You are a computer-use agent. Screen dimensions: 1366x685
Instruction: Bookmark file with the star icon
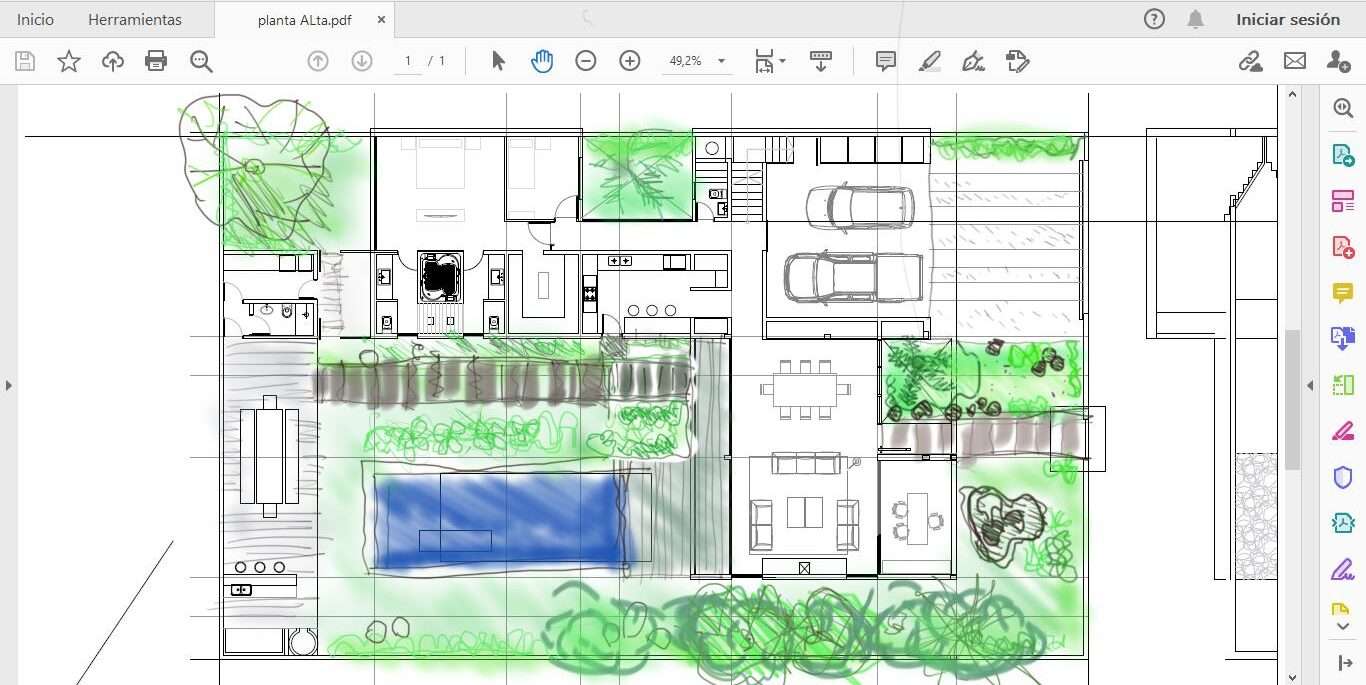point(69,61)
